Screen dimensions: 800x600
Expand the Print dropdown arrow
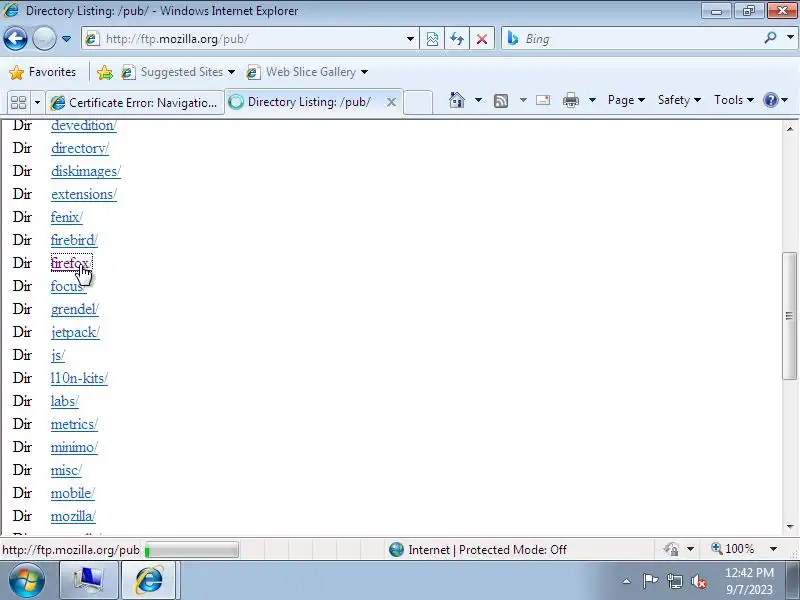click(x=592, y=100)
